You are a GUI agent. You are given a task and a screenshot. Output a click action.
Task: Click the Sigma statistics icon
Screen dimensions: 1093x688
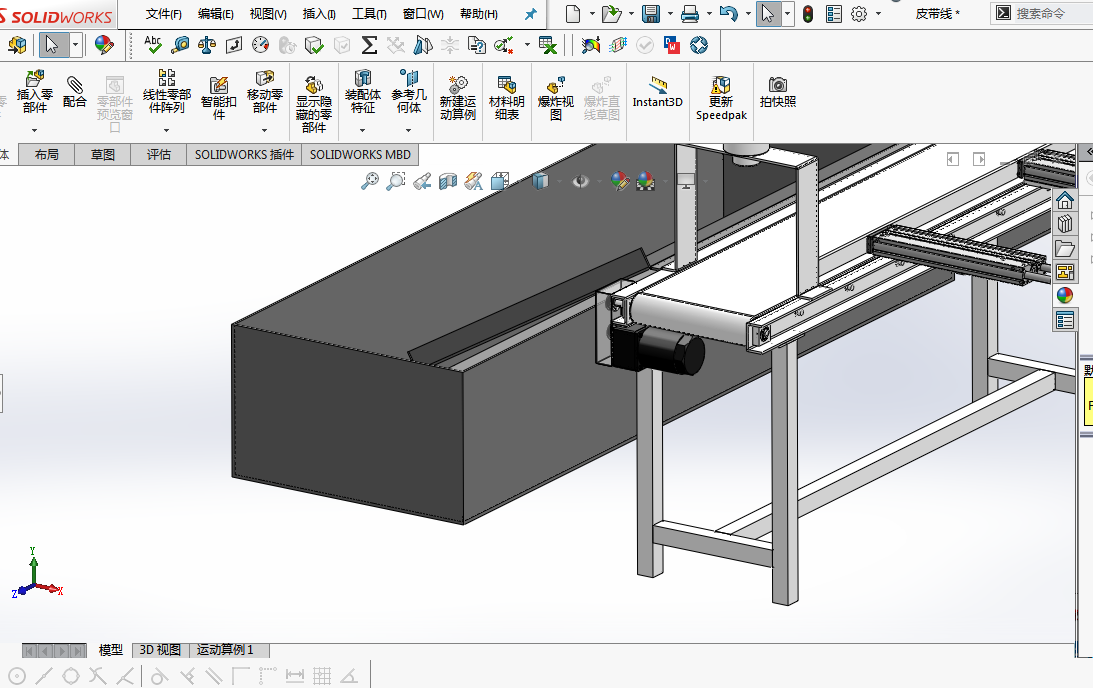369,45
